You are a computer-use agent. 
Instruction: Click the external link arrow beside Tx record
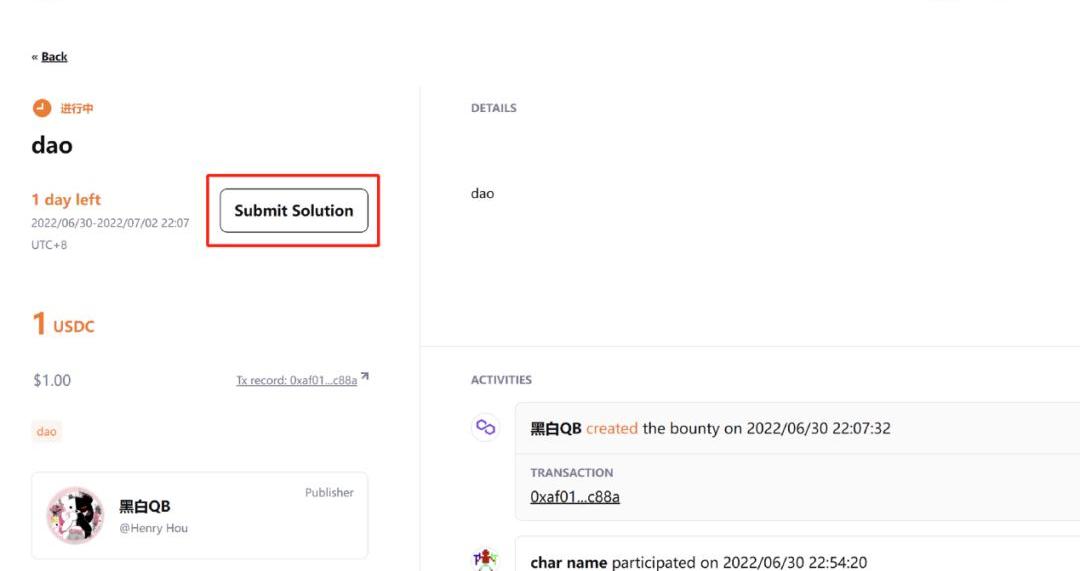(365, 377)
